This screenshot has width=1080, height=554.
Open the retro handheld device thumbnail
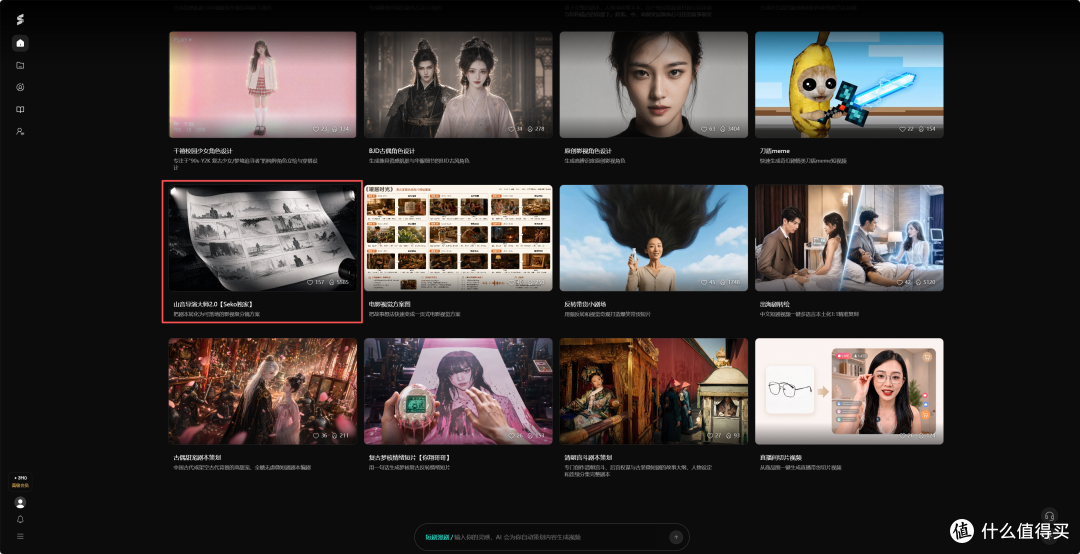click(458, 391)
